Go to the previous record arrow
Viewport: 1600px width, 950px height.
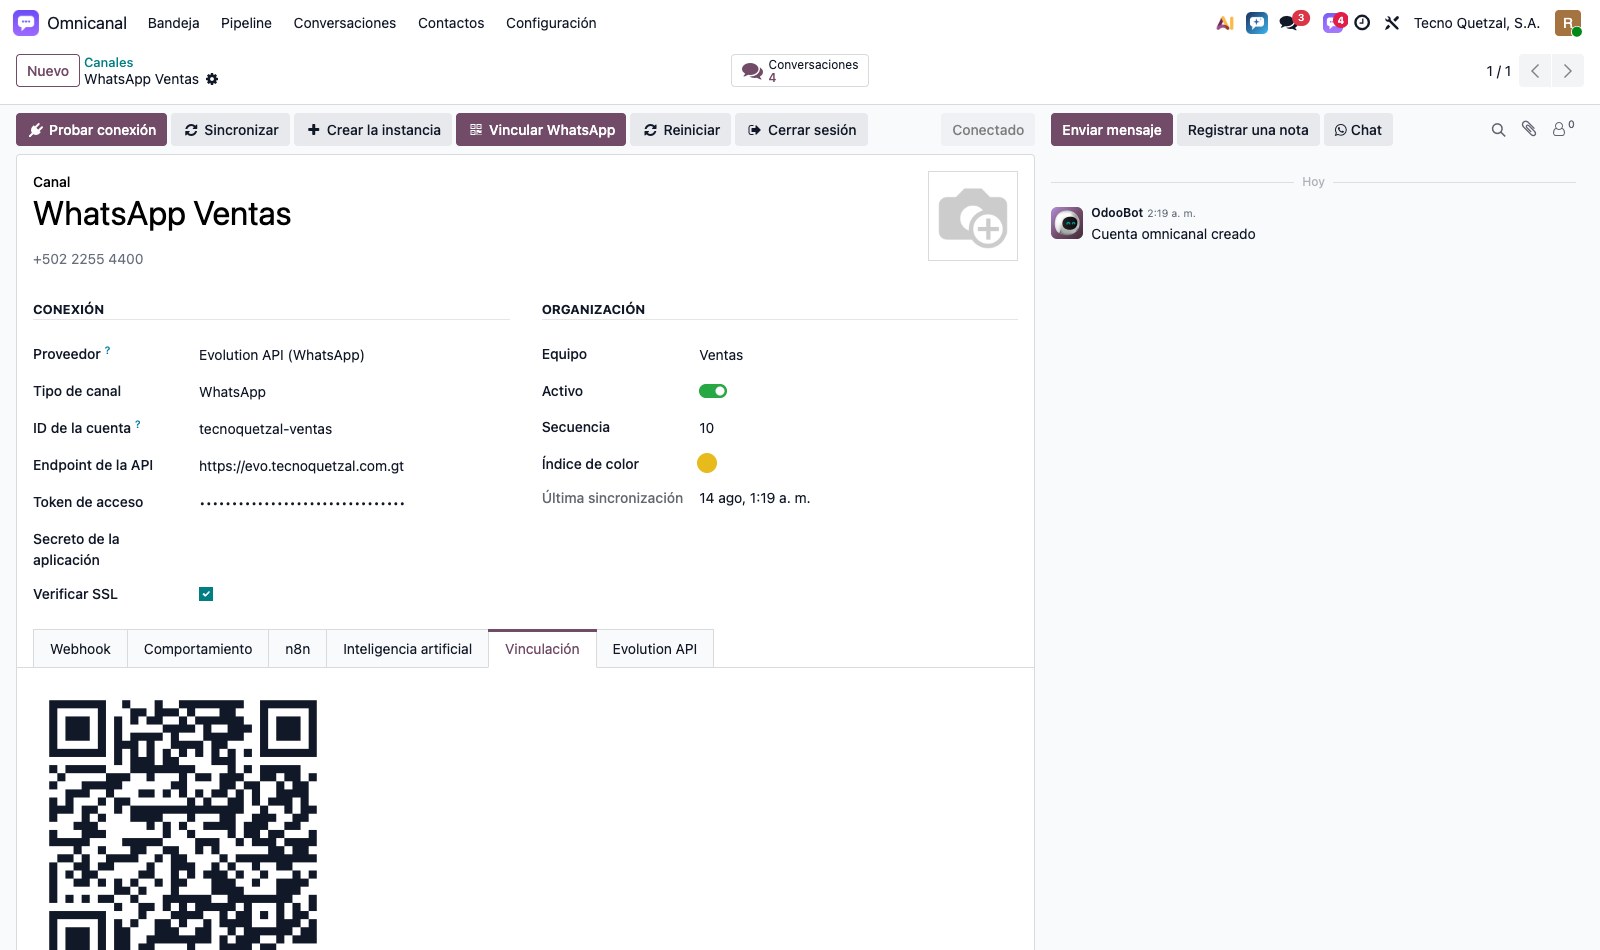(1535, 71)
